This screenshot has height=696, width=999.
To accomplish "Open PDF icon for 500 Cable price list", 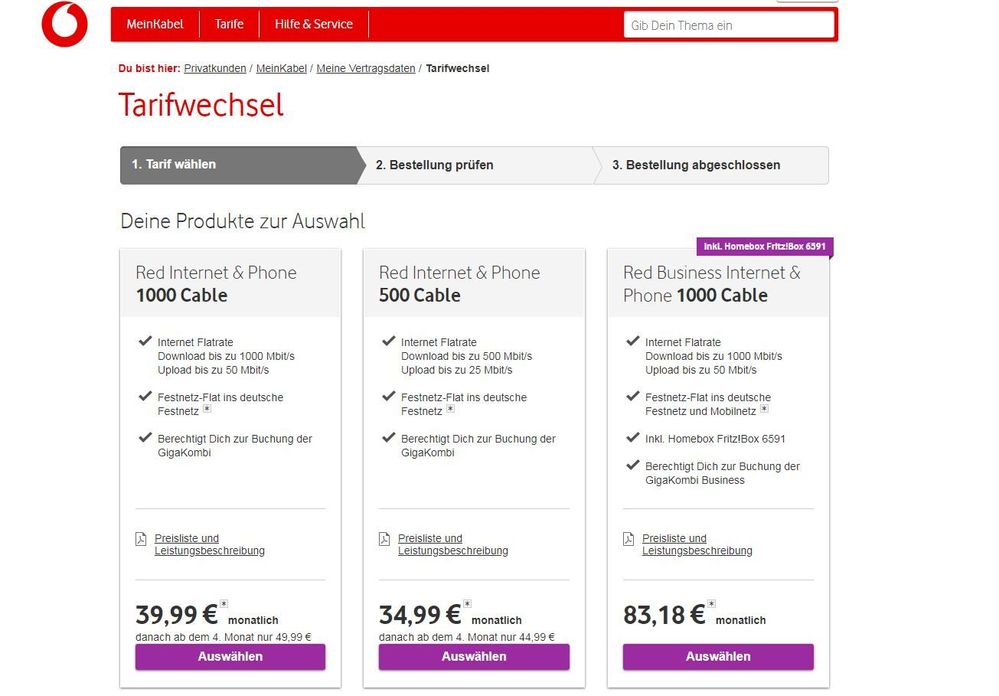I will 384,539.
